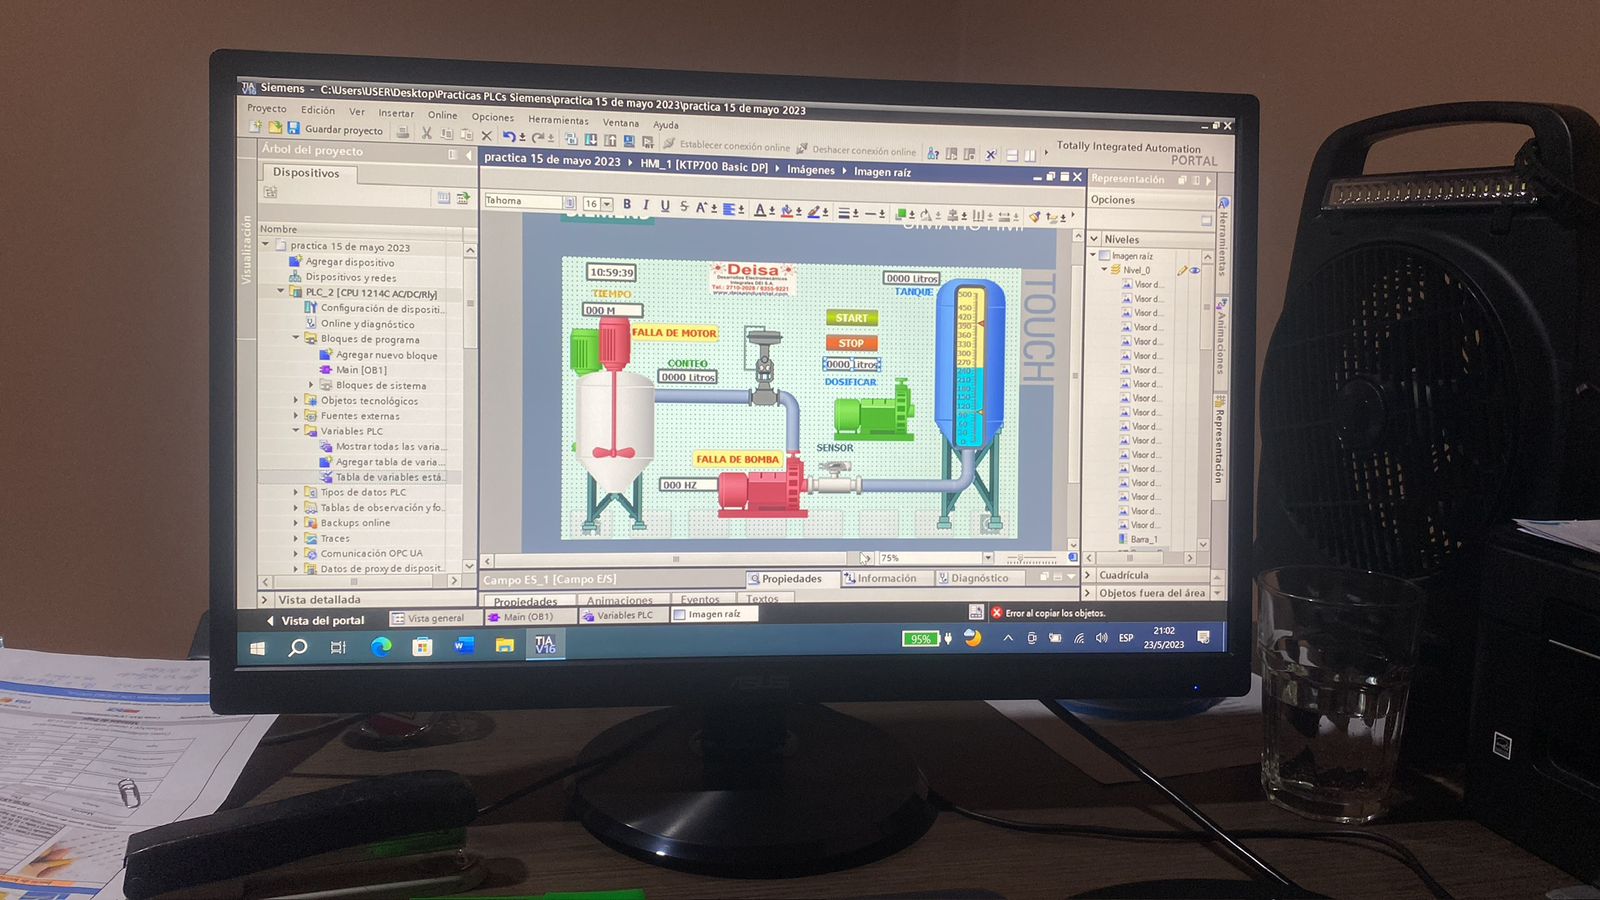This screenshot has height=900, width=1600.
Task: Select Main [OB1] in the project tree
Action: 361,370
